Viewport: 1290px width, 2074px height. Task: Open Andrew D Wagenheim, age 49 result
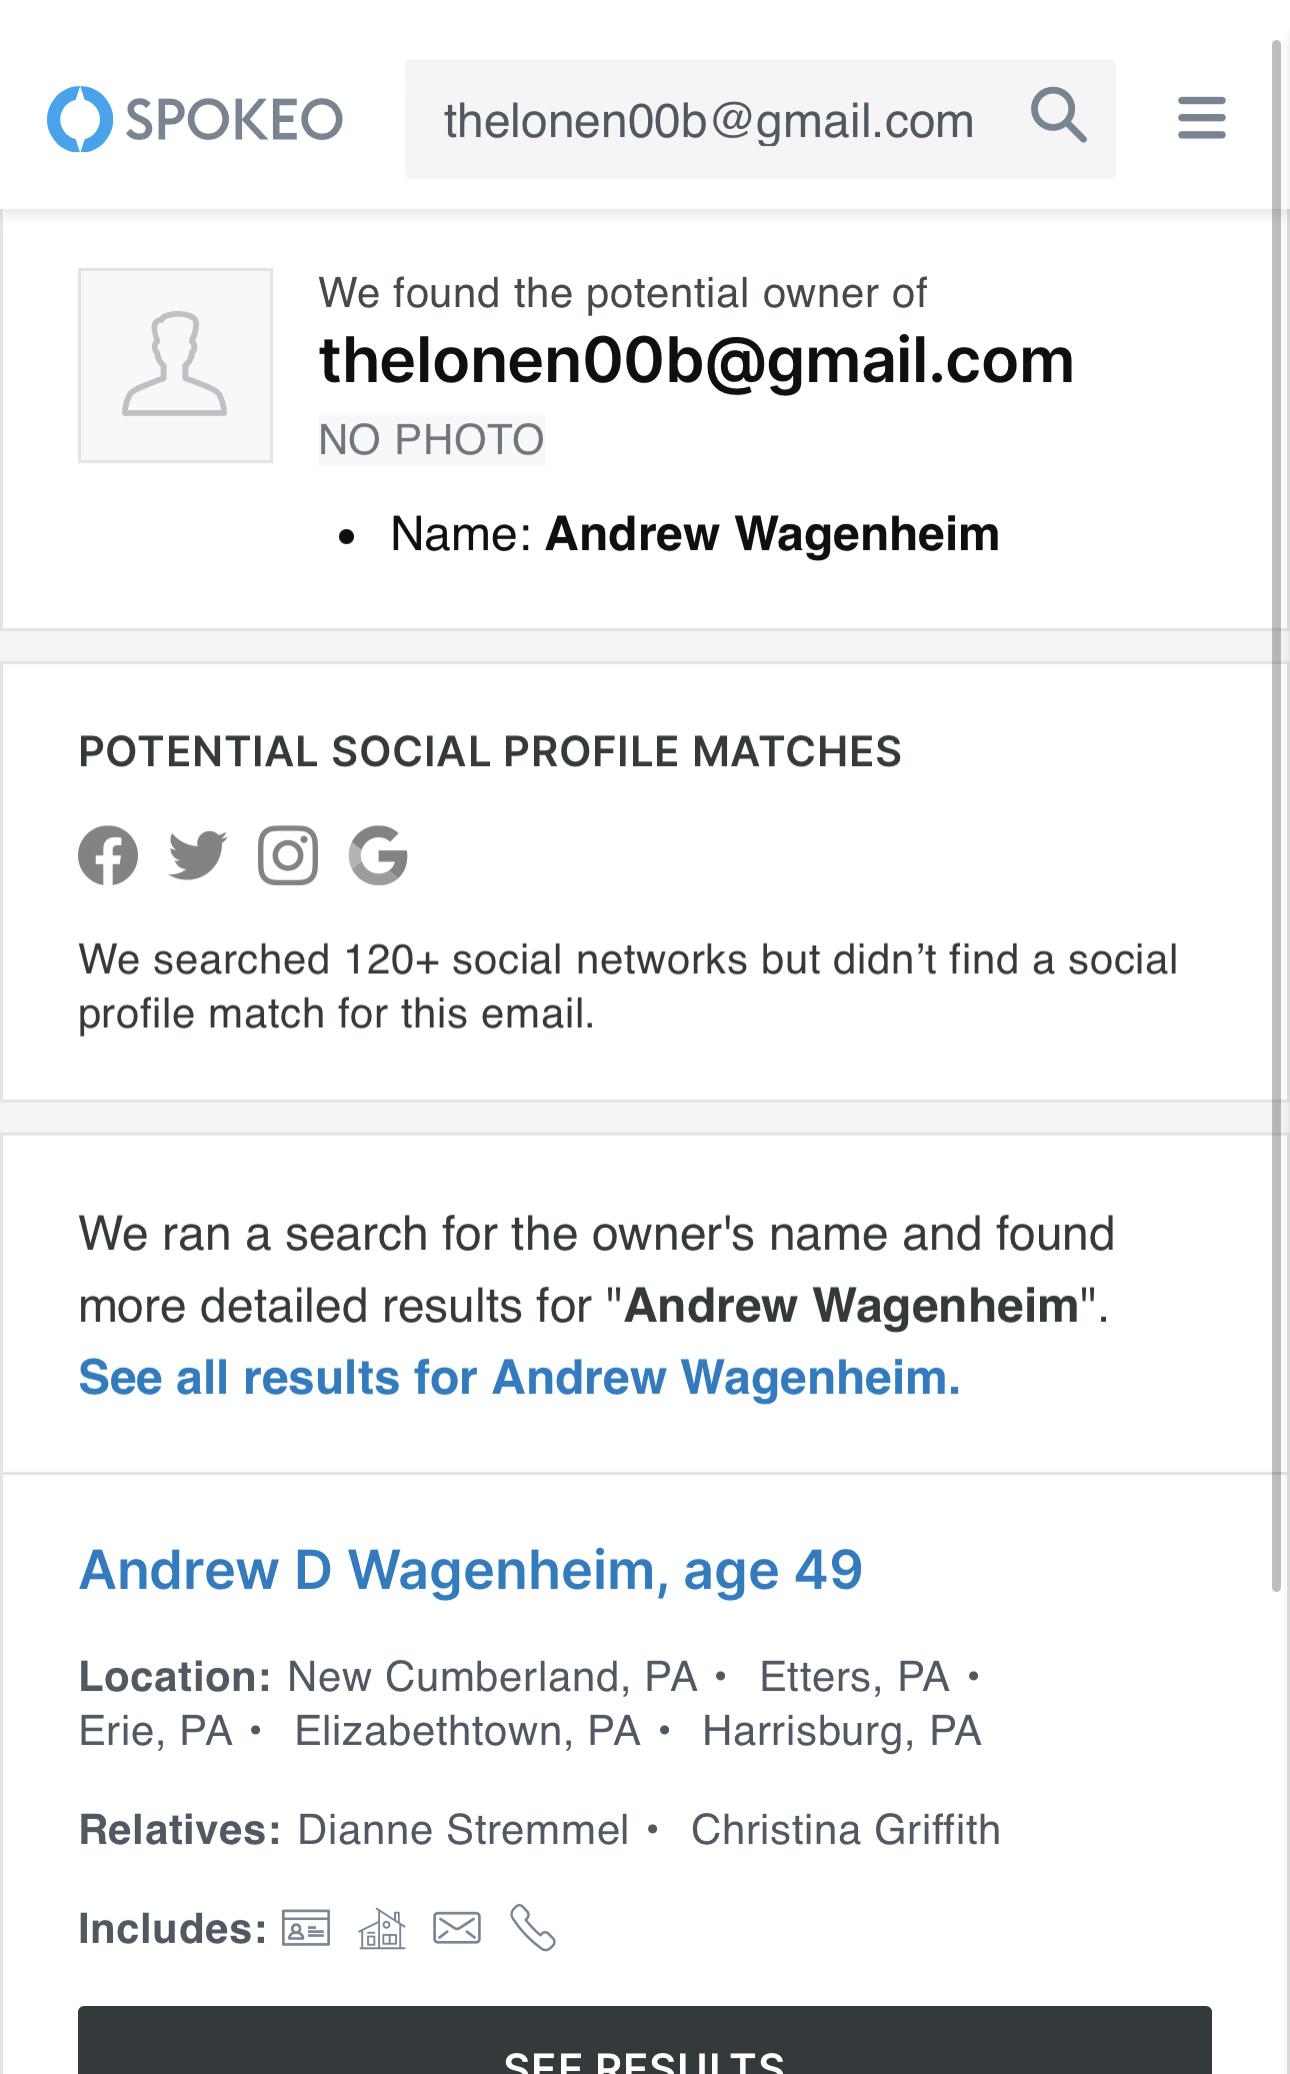click(x=470, y=1569)
